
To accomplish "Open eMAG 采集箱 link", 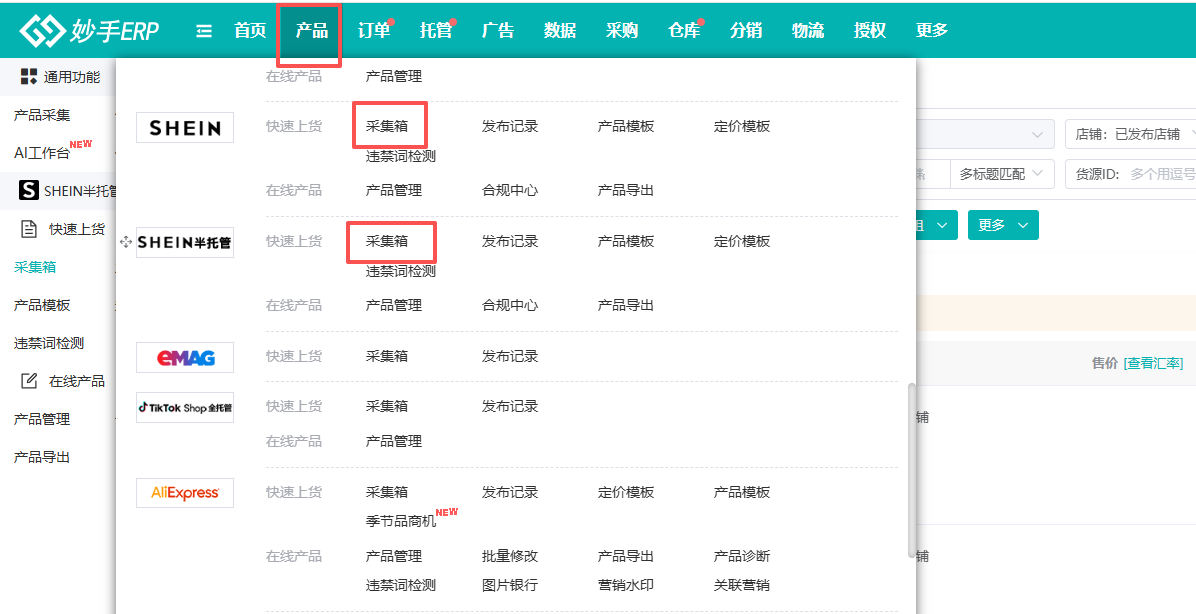I will tap(387, 356).
